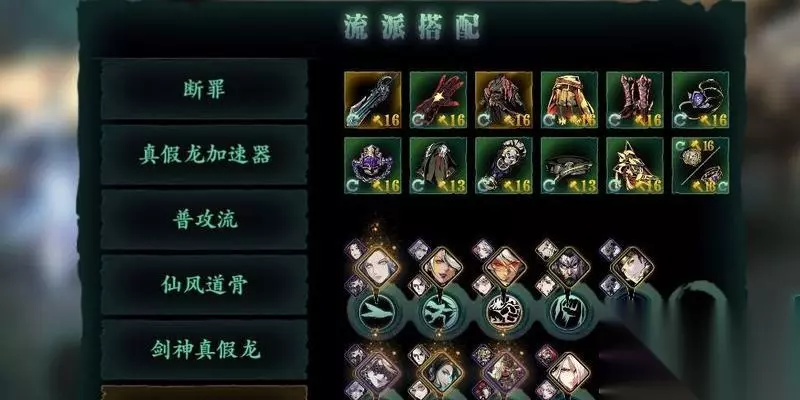Select the red gloves equipment icon

438,100
